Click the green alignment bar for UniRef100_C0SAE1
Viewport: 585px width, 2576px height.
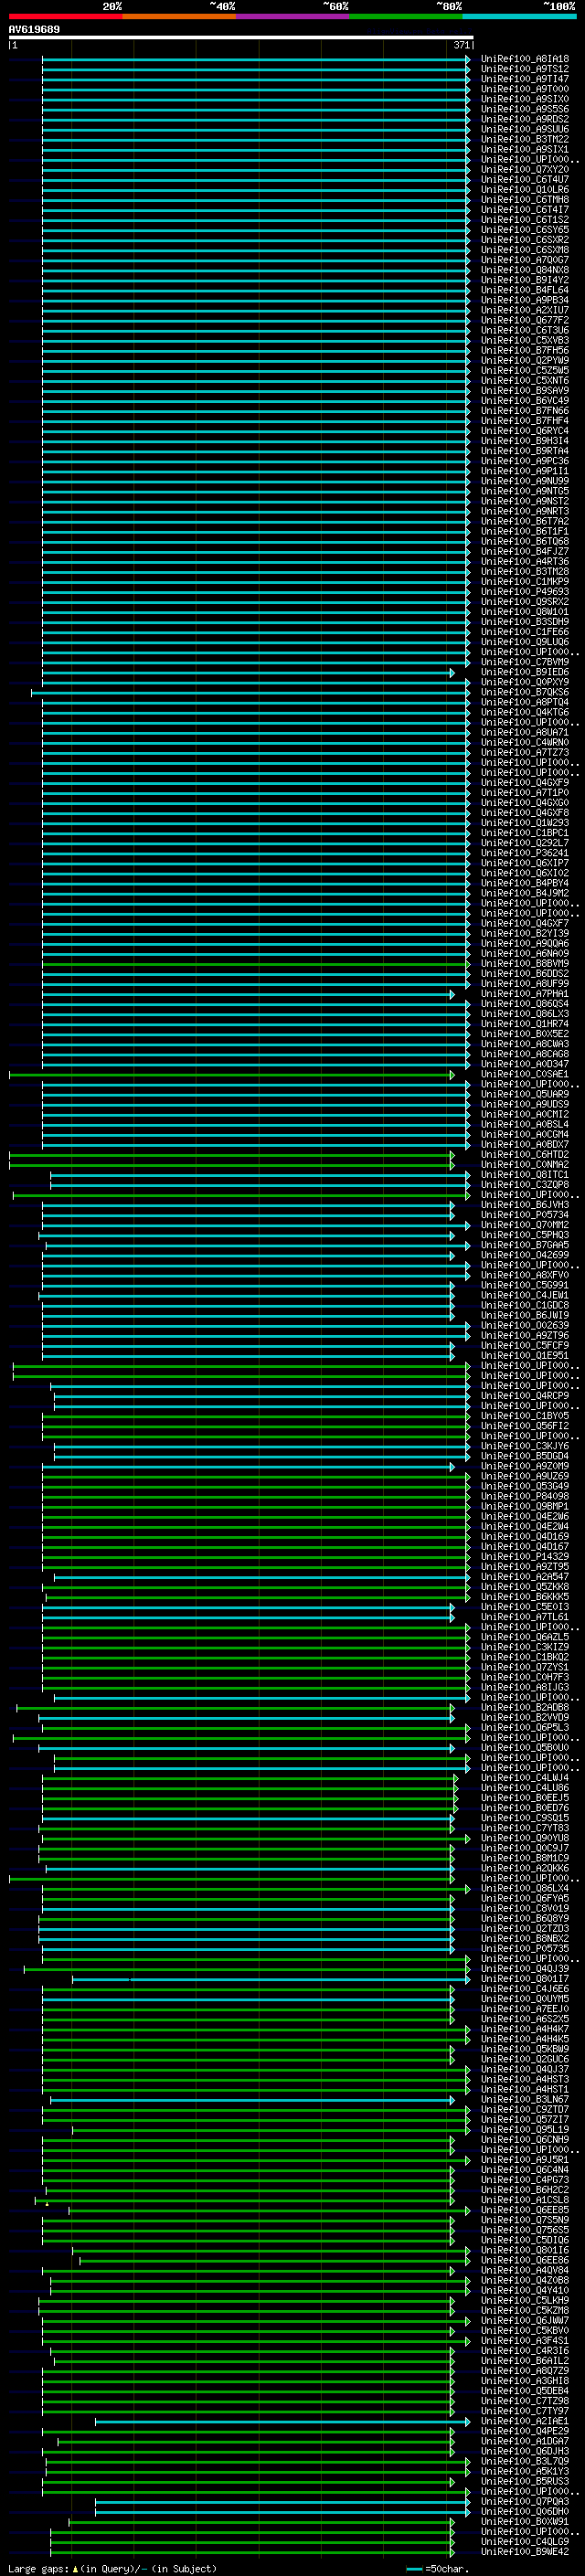coord(232,1075)
